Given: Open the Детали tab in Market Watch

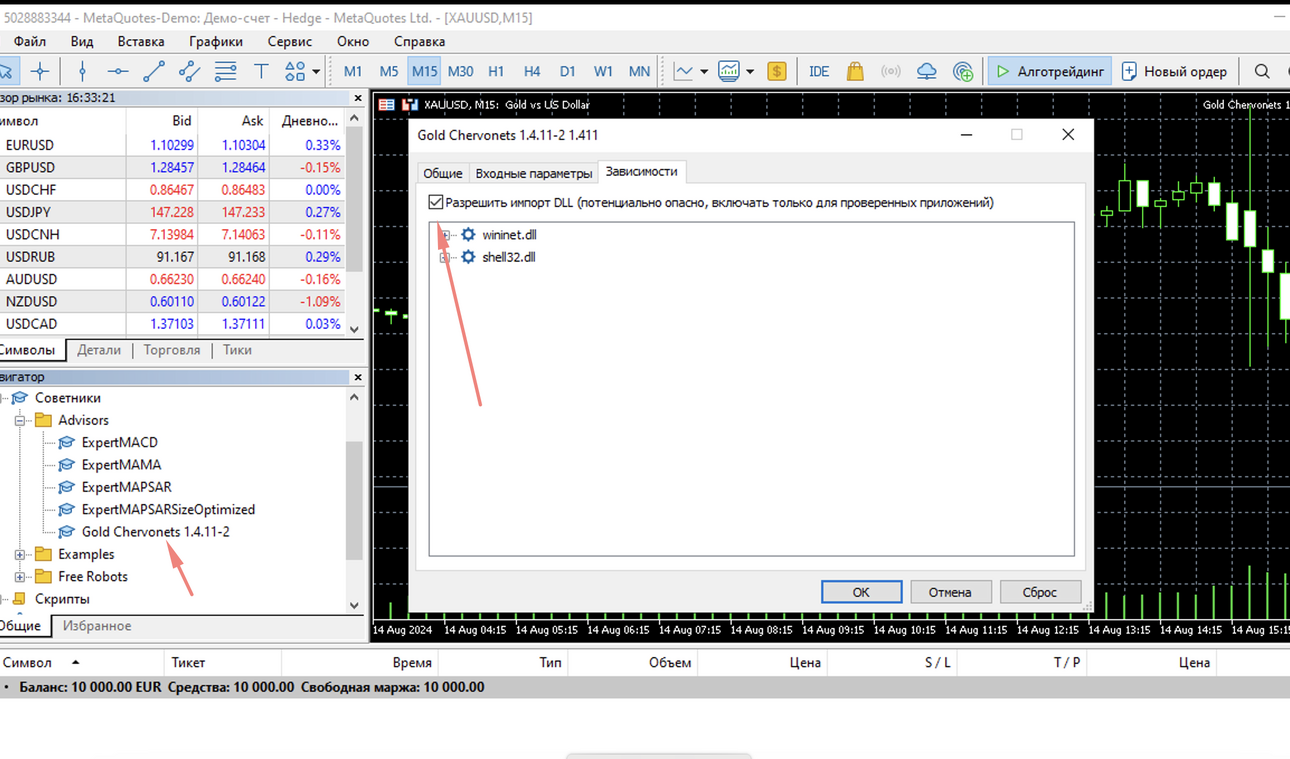Looking at the screenshot, I should click(99, 350).
